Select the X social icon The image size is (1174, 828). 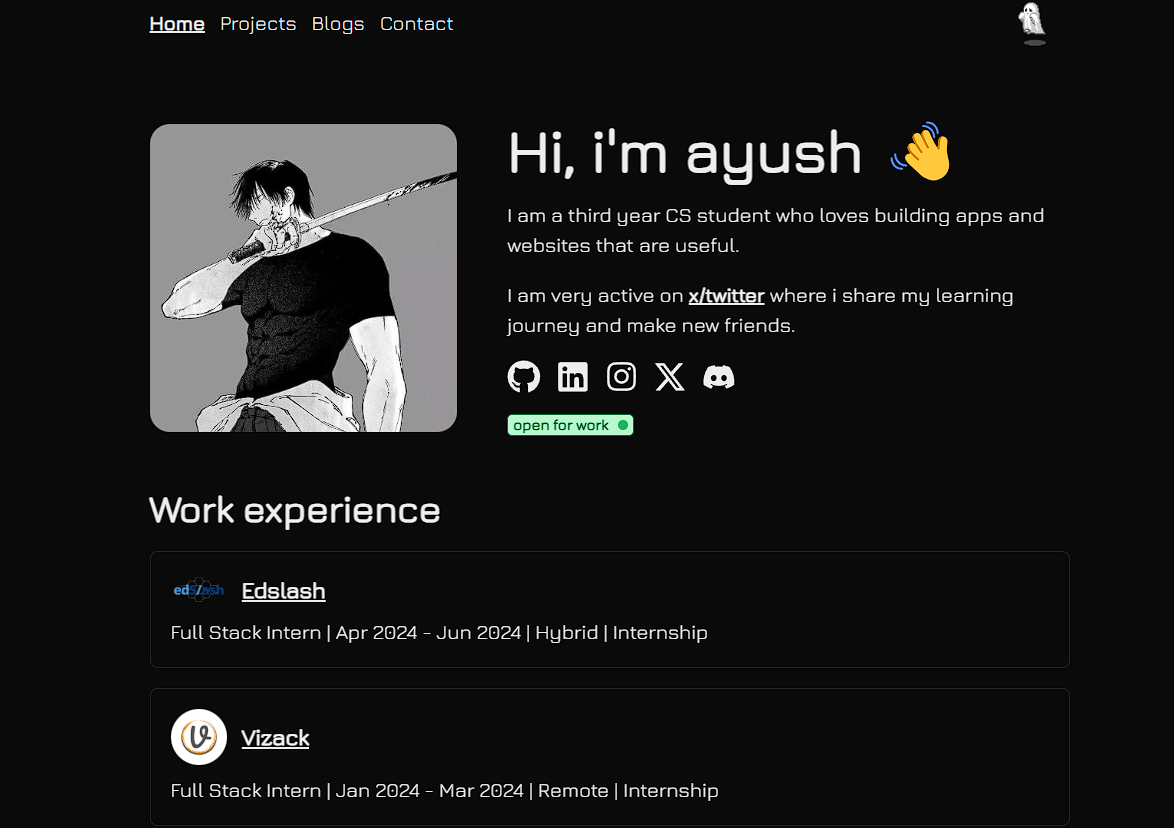pyautogui.click(x=669, y=376)
